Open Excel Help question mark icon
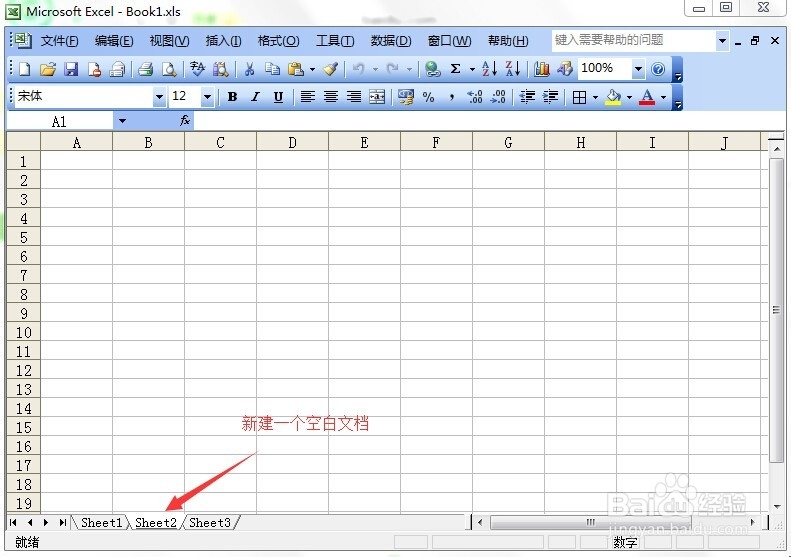 point(658,69)
